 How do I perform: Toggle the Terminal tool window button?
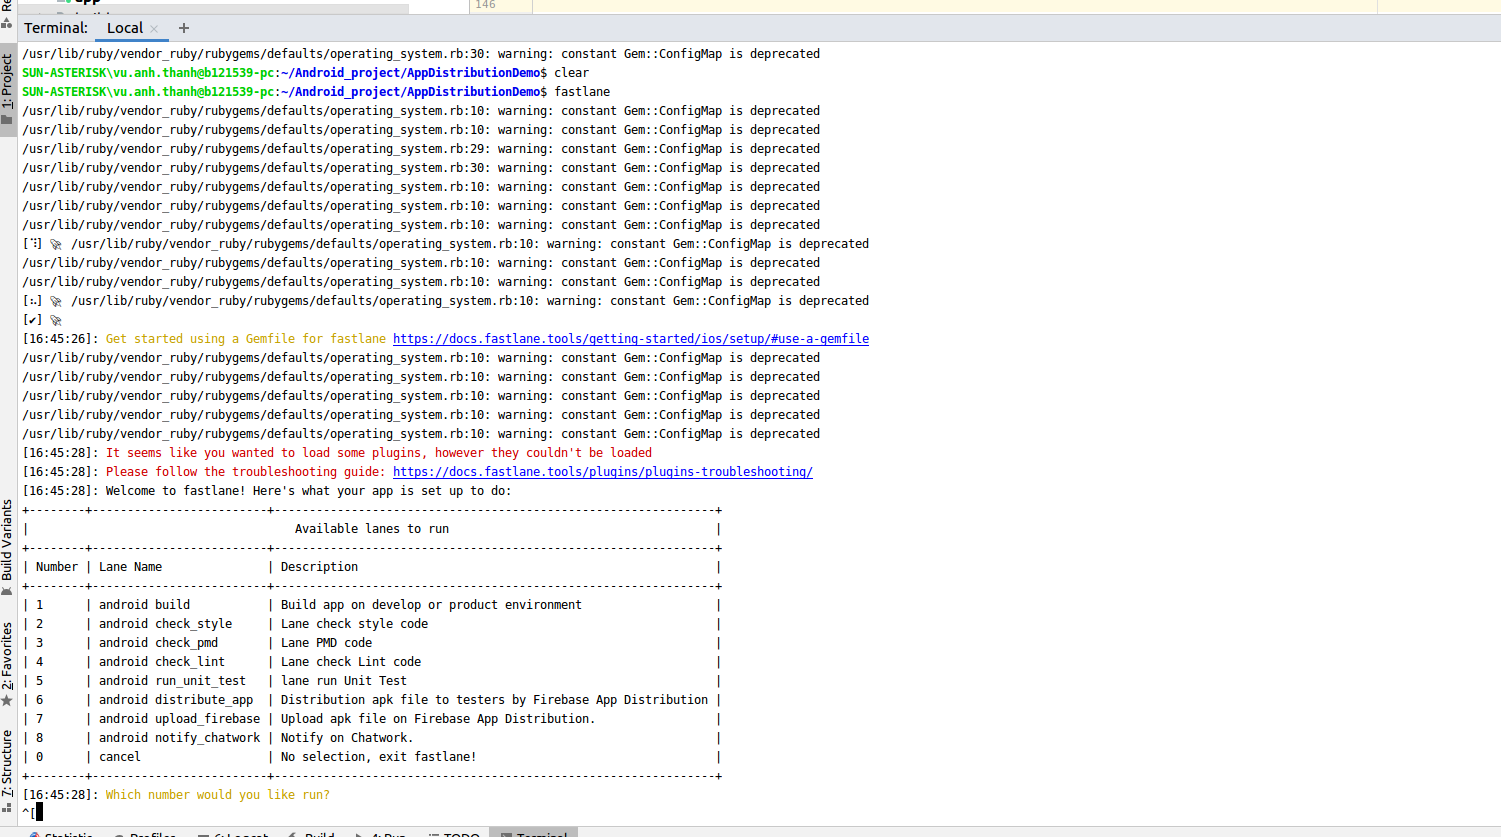(533, 833)
